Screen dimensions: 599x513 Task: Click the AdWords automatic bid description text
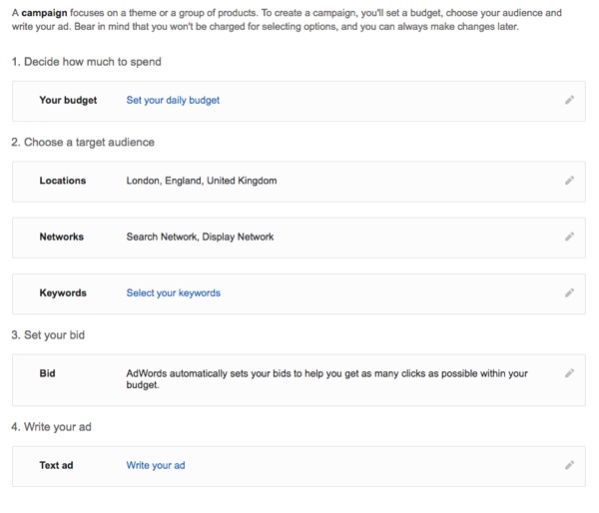327,379
